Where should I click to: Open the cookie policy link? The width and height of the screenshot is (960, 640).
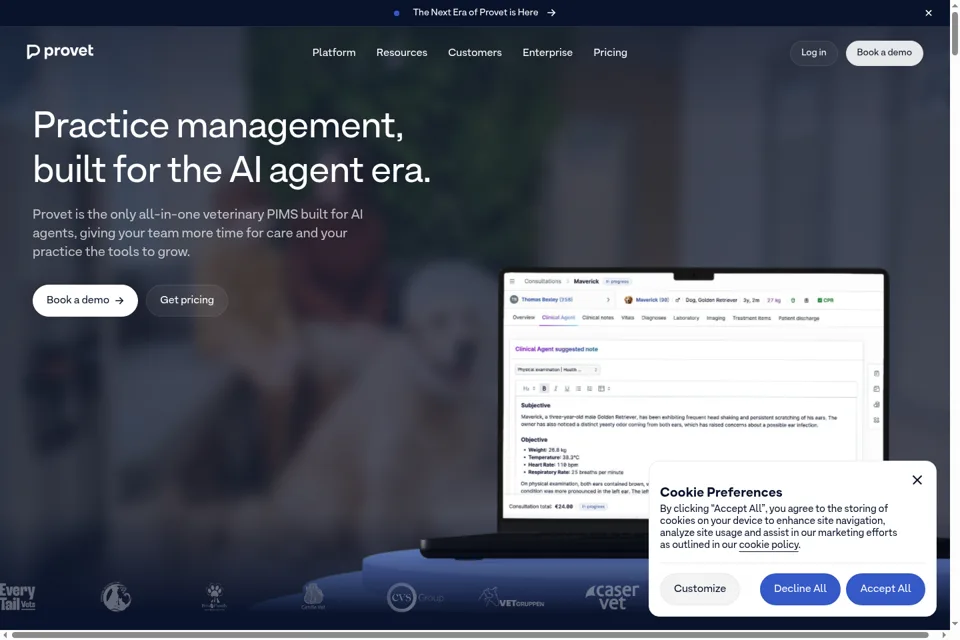click(x=768, y=544)
